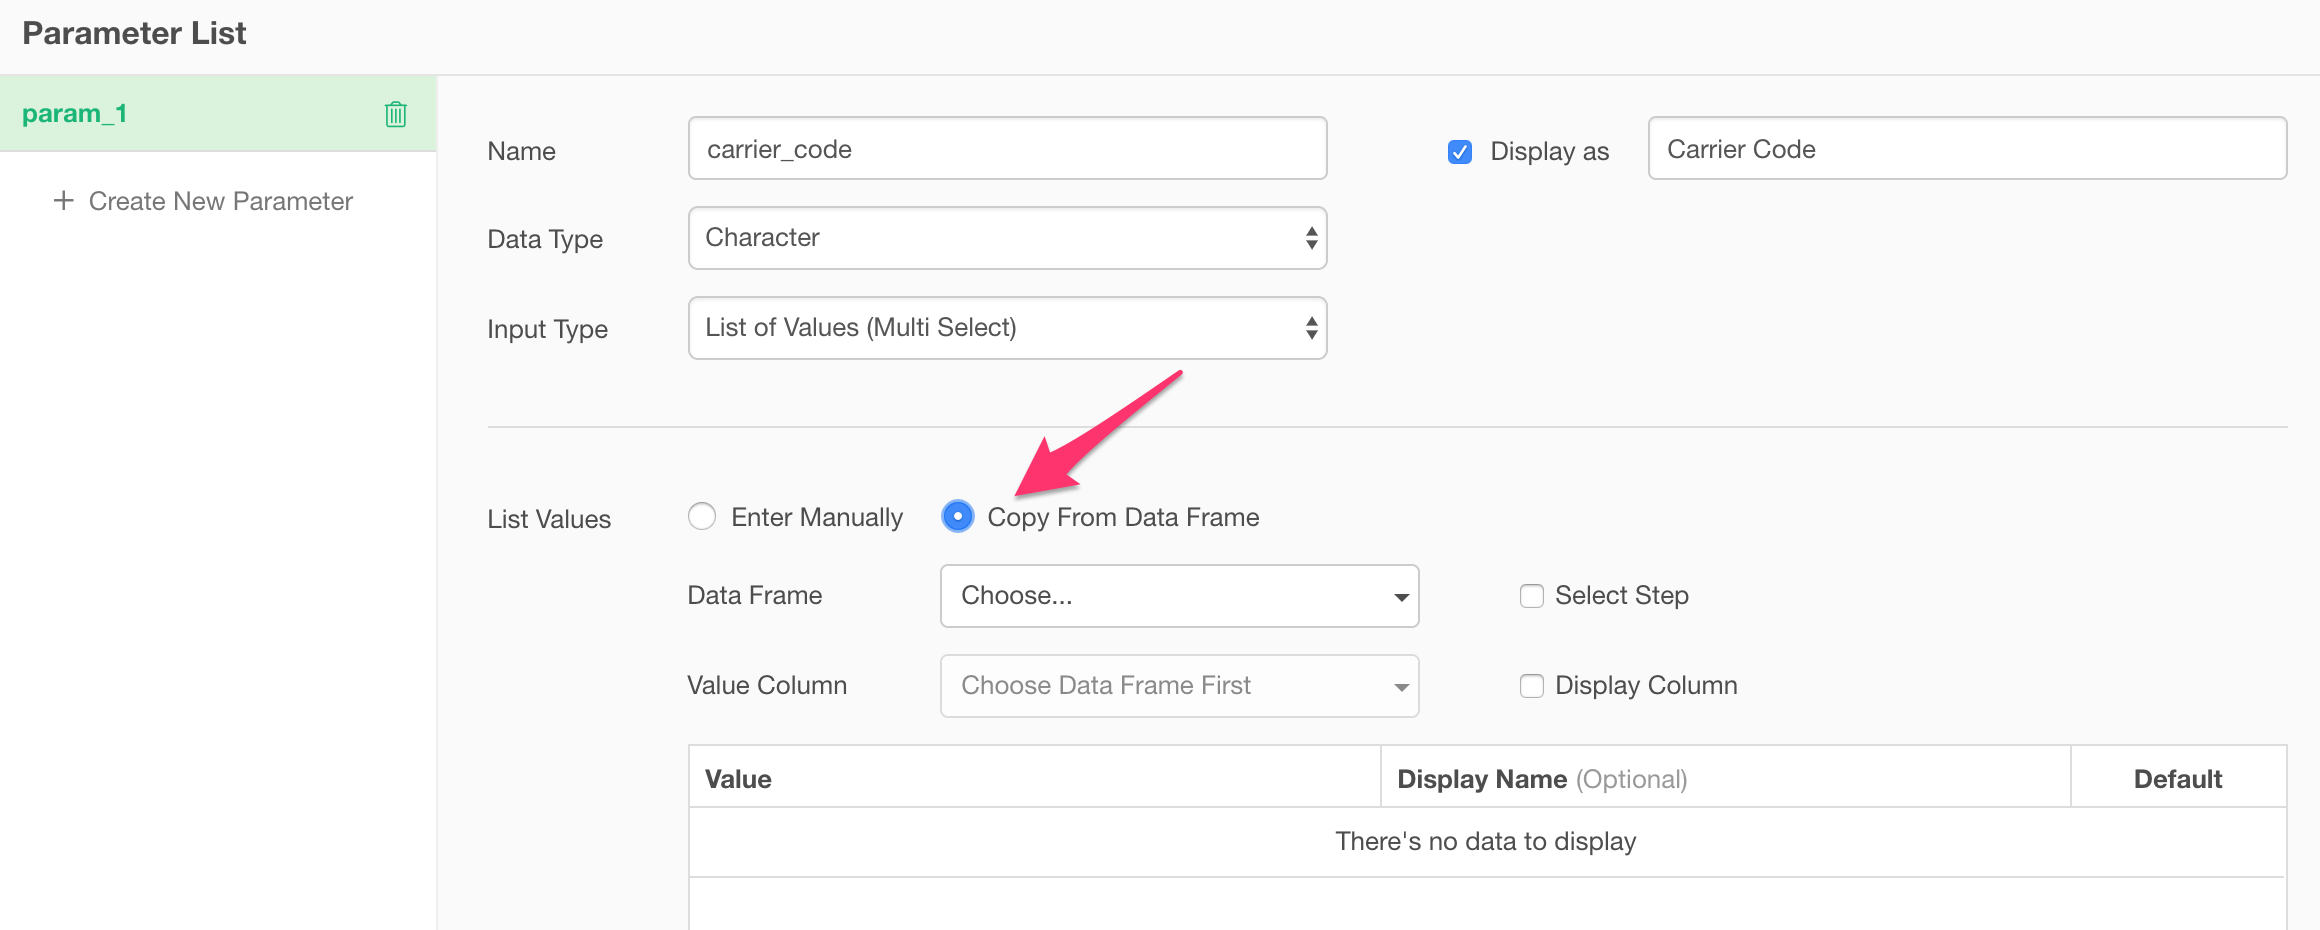Click Input Type stepper arrows
2320x930 pixels.
(1311, 328)
